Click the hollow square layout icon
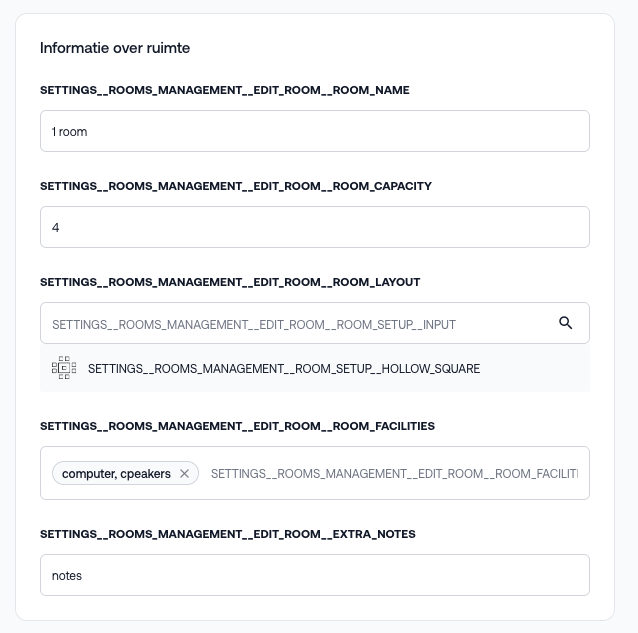Viewport: 638px width, 633px height. click(64, 368)
